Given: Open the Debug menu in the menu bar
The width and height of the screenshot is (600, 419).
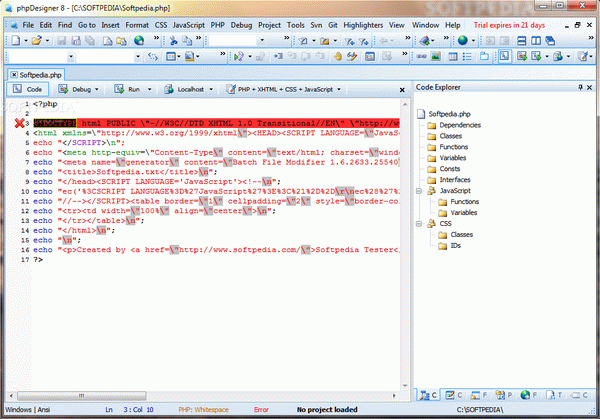Looking at the screenshot, I should 241,25.
